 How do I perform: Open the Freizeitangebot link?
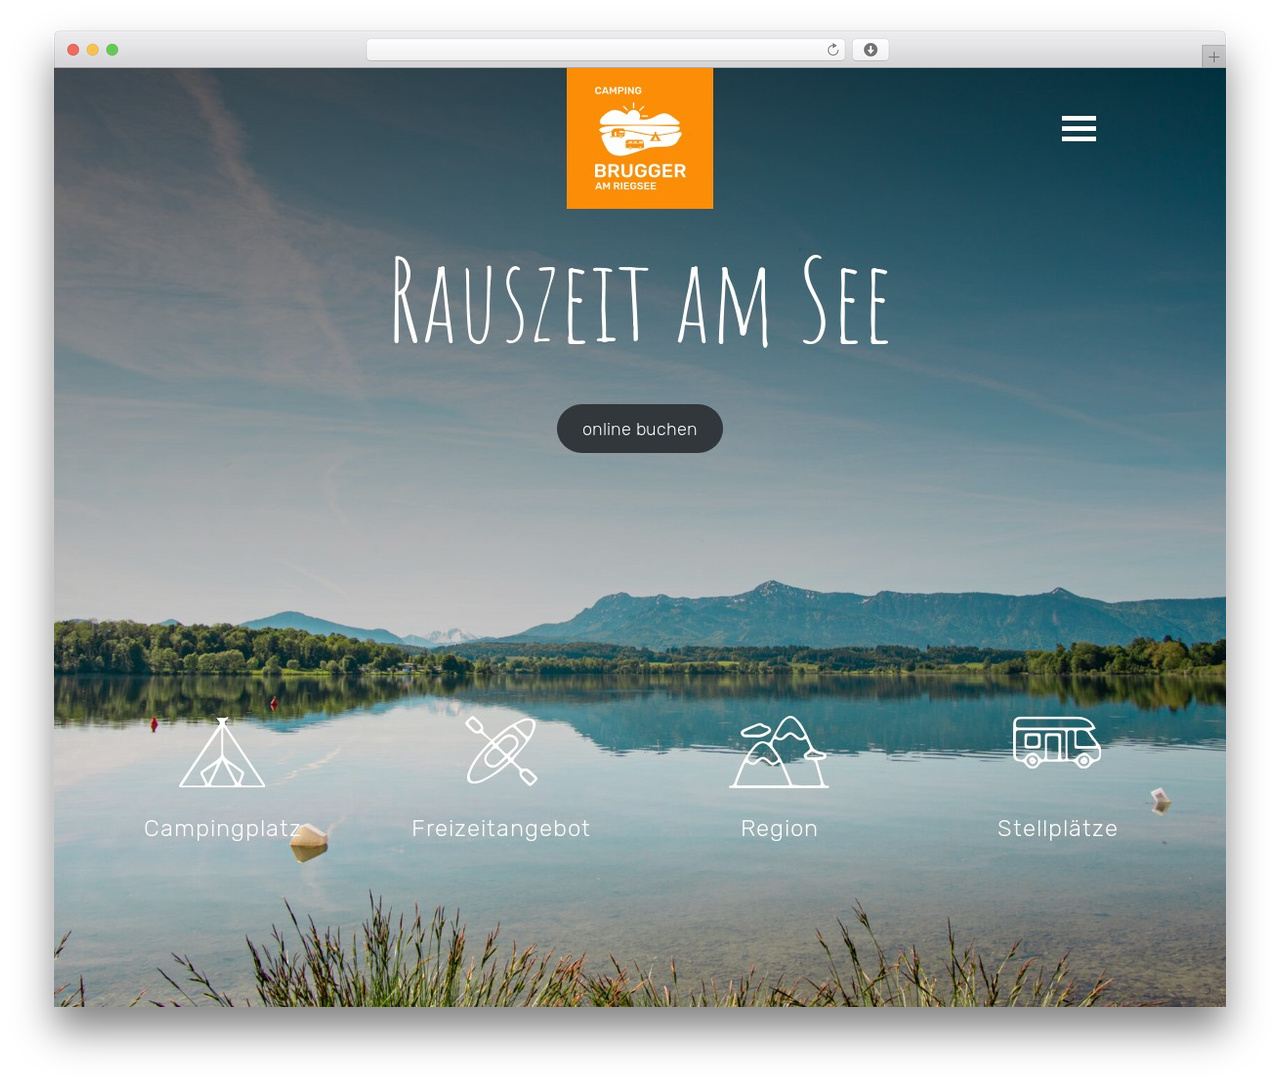click(x=501, y=828)
